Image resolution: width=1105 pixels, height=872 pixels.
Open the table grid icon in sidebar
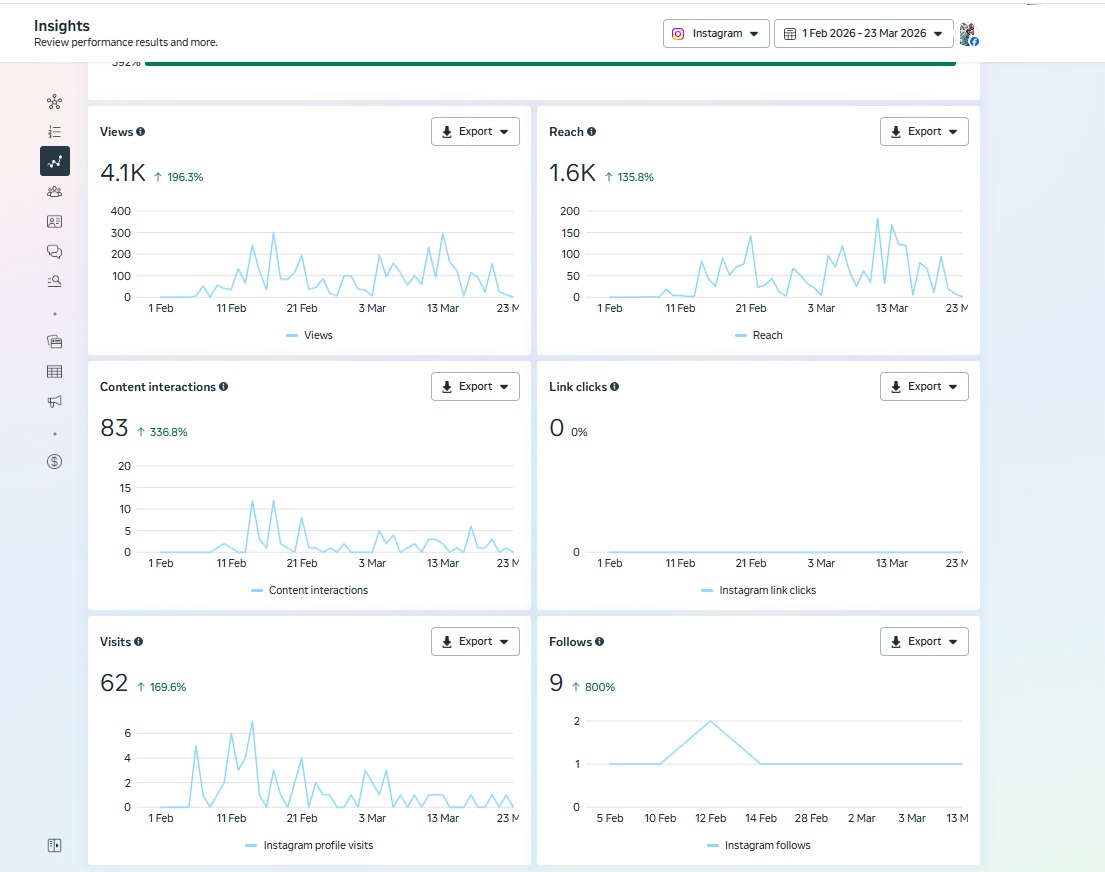[54, 371]
